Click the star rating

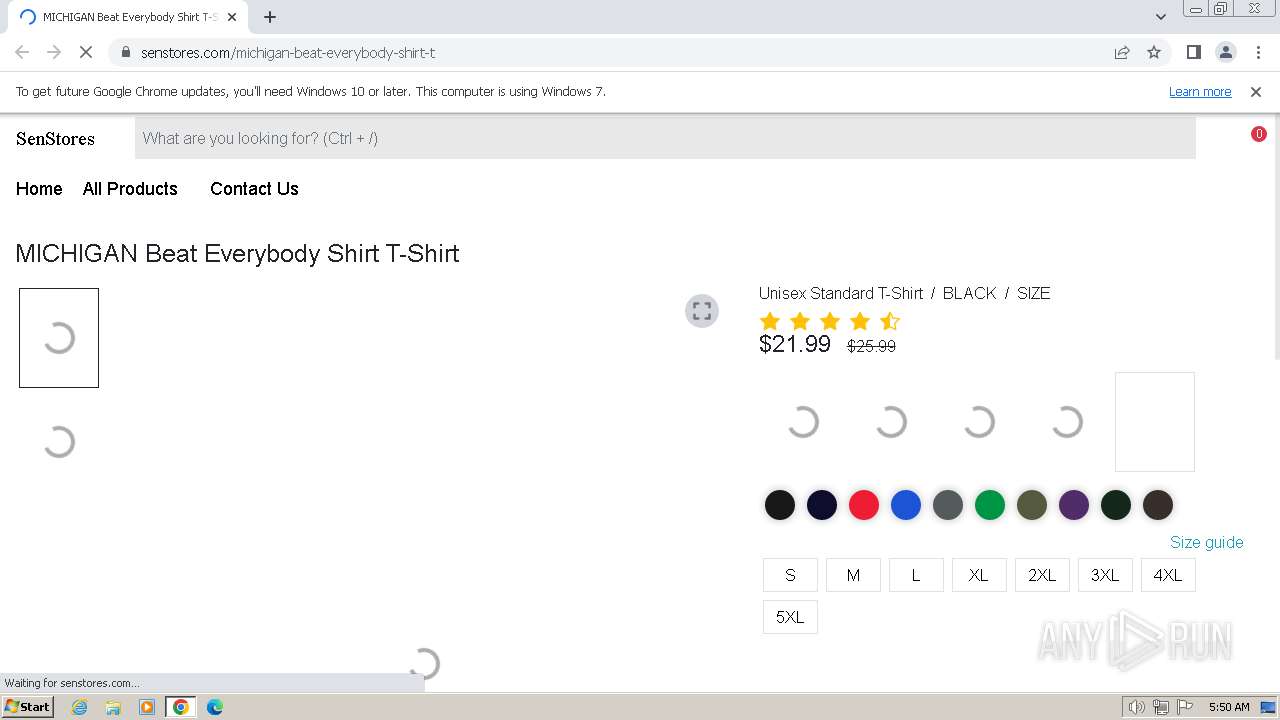coord(830,321)
